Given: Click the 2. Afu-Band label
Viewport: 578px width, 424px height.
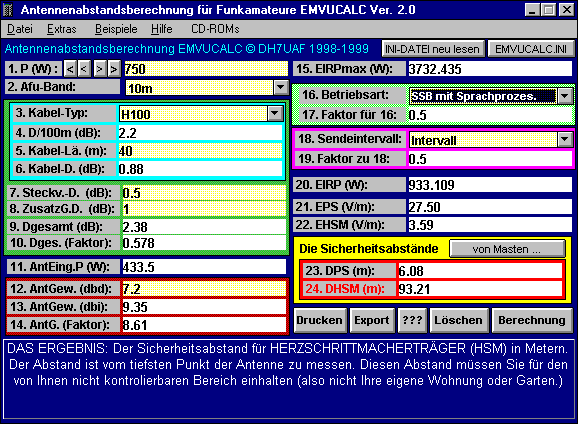Looking at the screenshot, I should pyautogui.click(x=63, y=87).
